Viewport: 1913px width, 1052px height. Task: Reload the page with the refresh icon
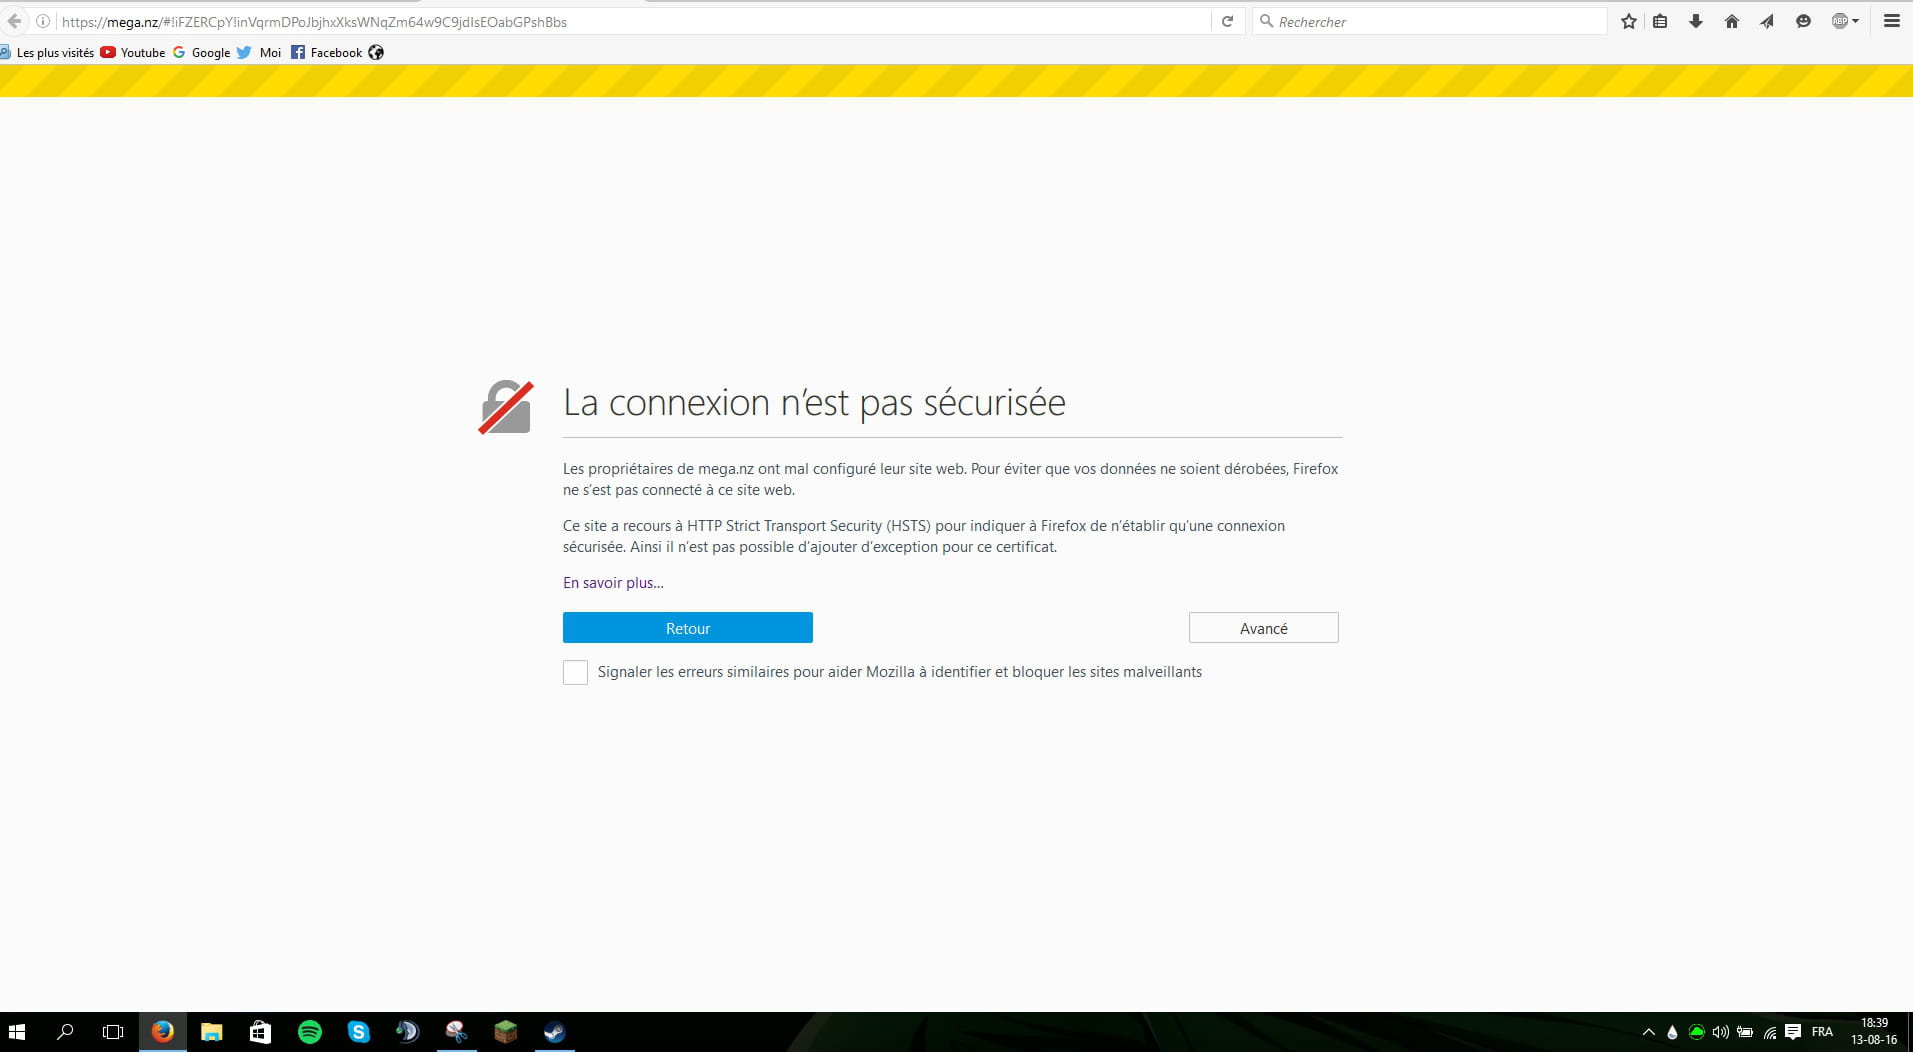(x=1227, y=21)
